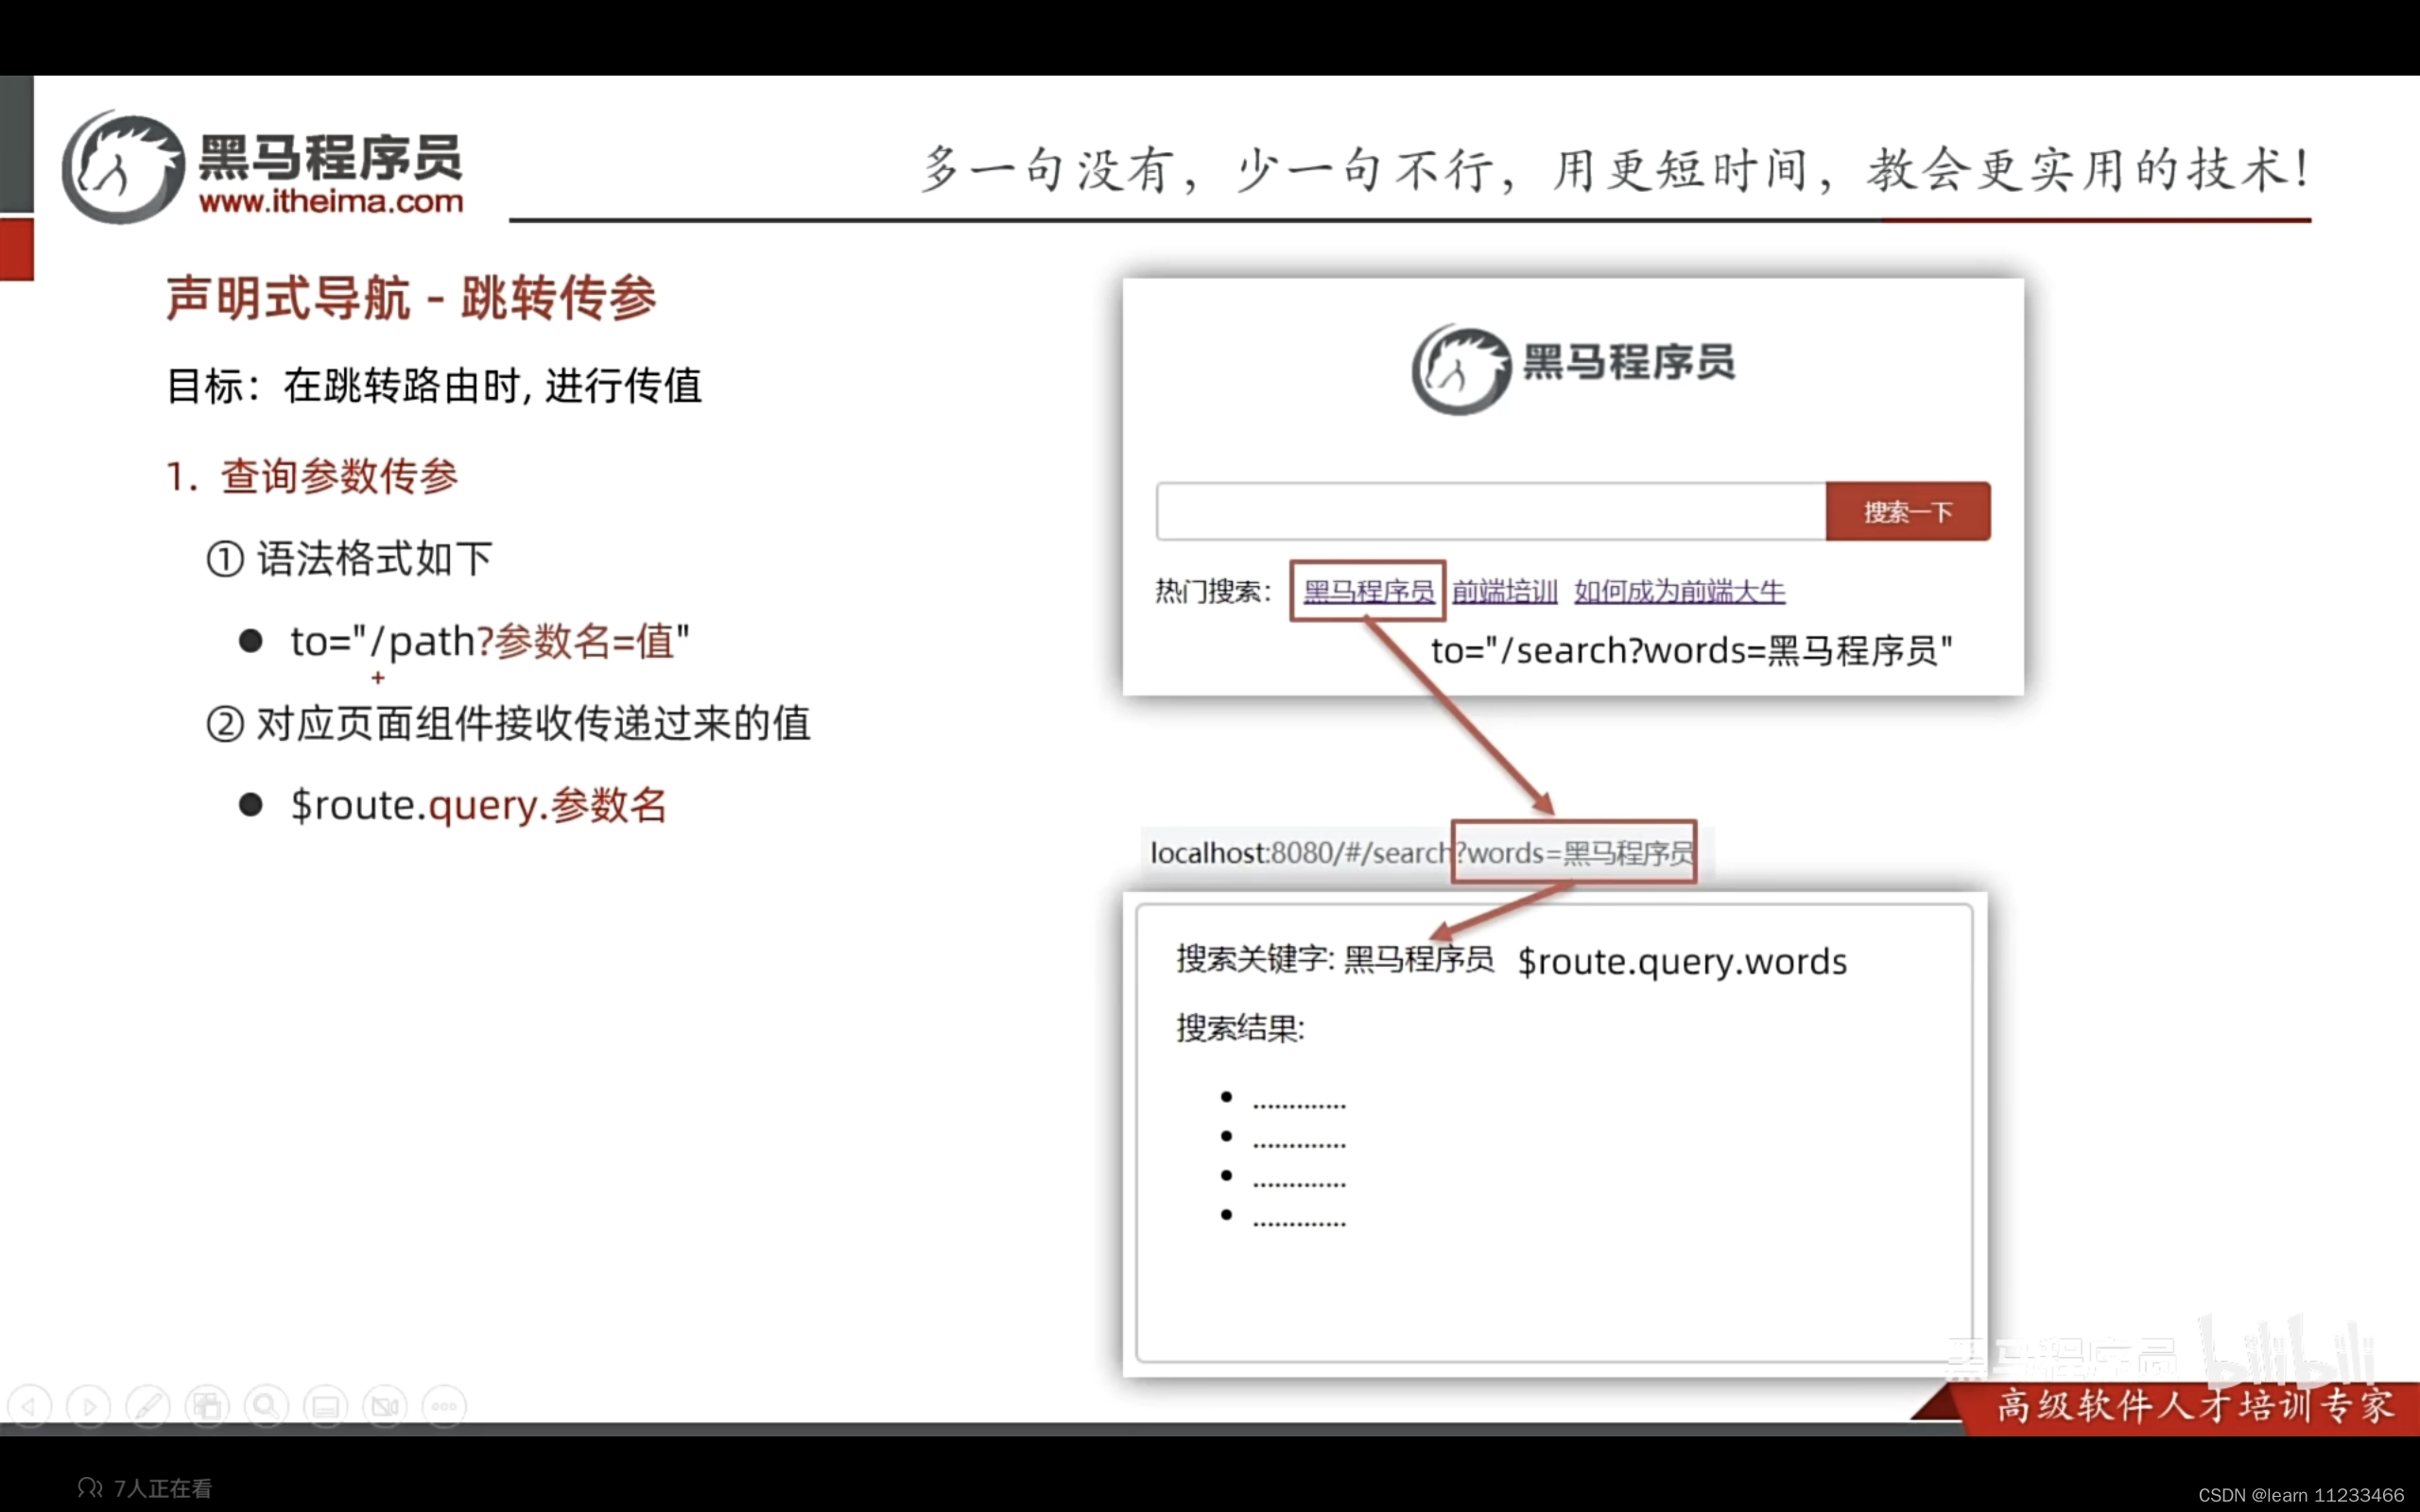
Task: Toggle the camera off icon
Action: tap(385, 1406)
